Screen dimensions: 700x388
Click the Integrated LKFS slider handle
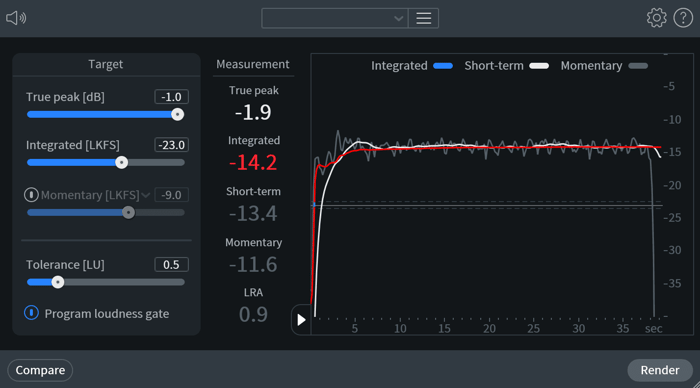click(121, 163)
